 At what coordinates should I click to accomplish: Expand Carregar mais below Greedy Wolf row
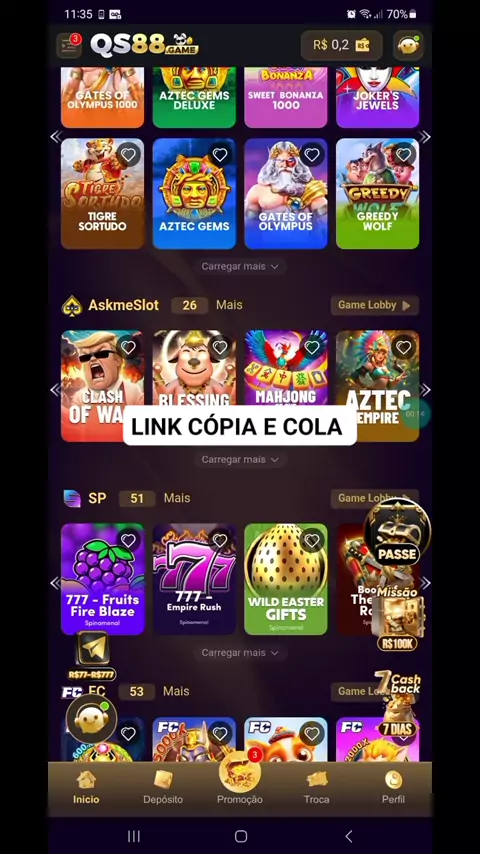coord(240,266)
